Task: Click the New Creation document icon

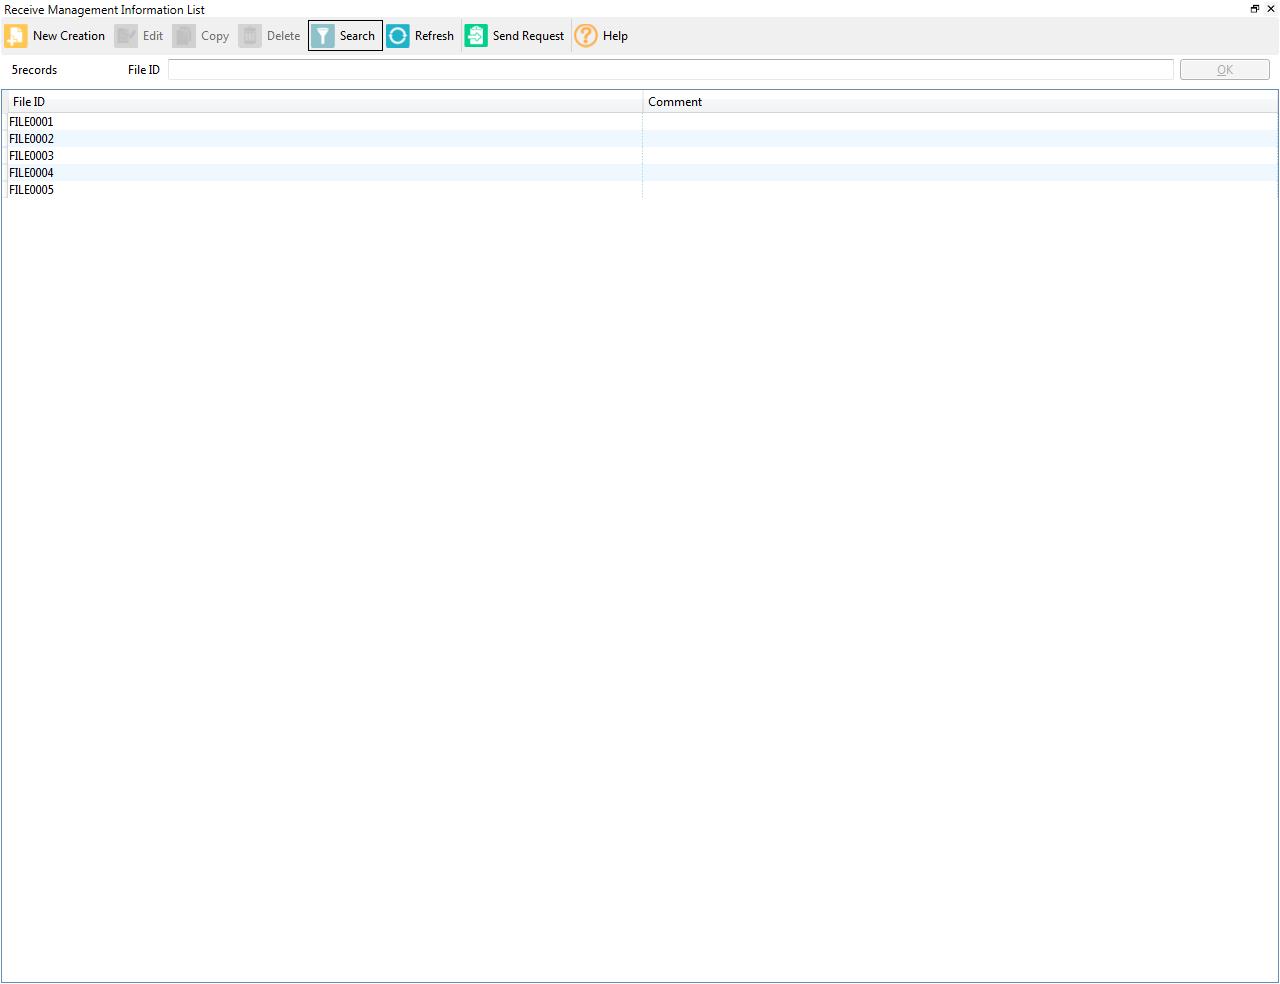Action: pyautogui.click(x=16, y=36)
